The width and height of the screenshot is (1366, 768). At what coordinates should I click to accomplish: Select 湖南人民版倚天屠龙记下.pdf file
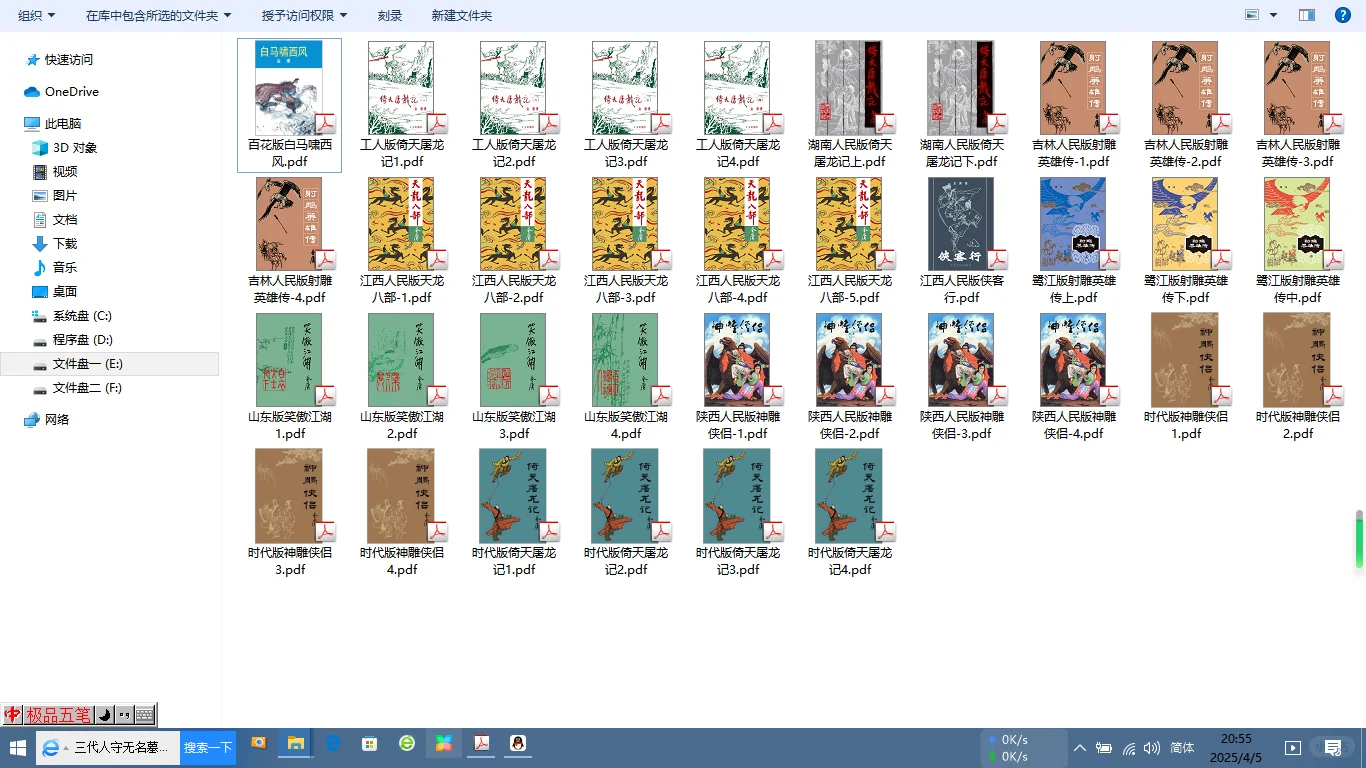pos(961,105)
